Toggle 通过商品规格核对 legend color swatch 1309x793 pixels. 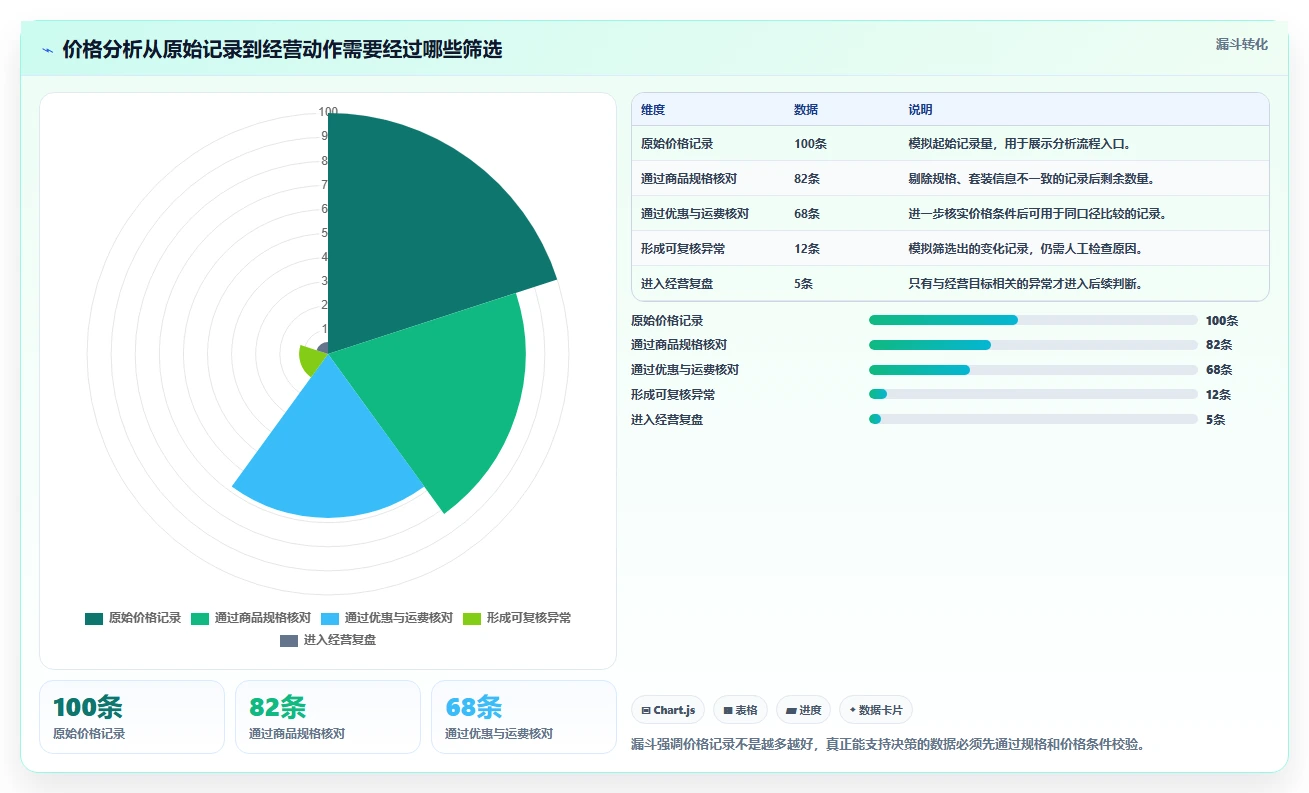point(200,618)
